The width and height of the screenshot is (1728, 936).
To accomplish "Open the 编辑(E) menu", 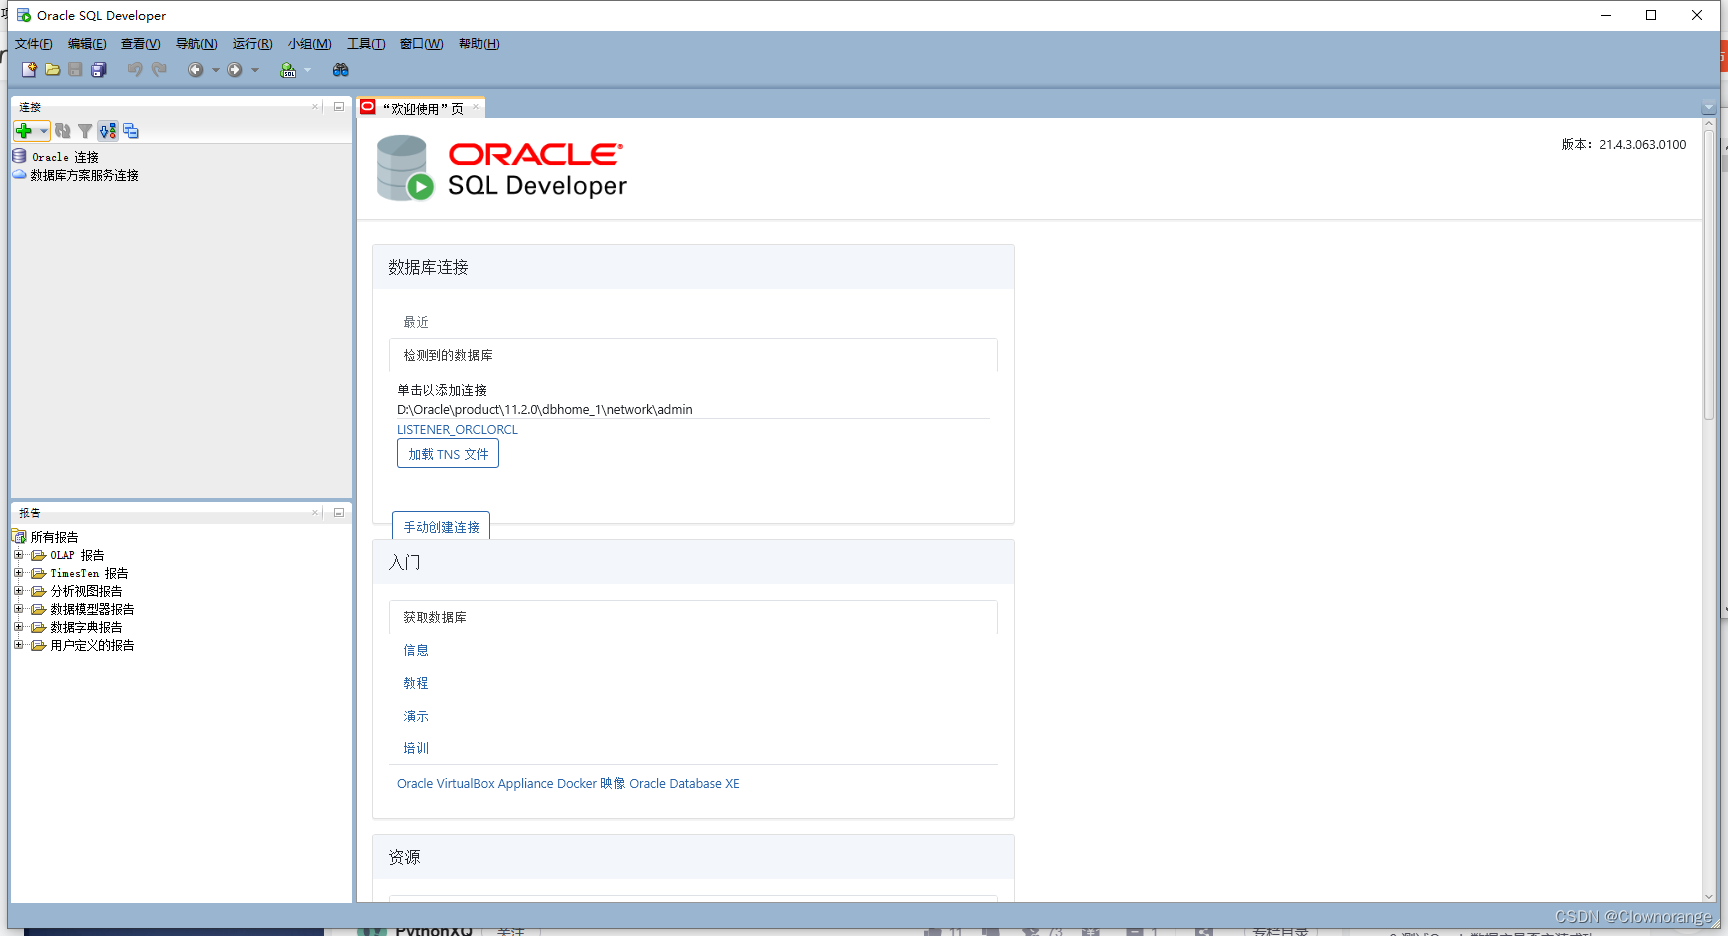I will [x=87, y=44].
